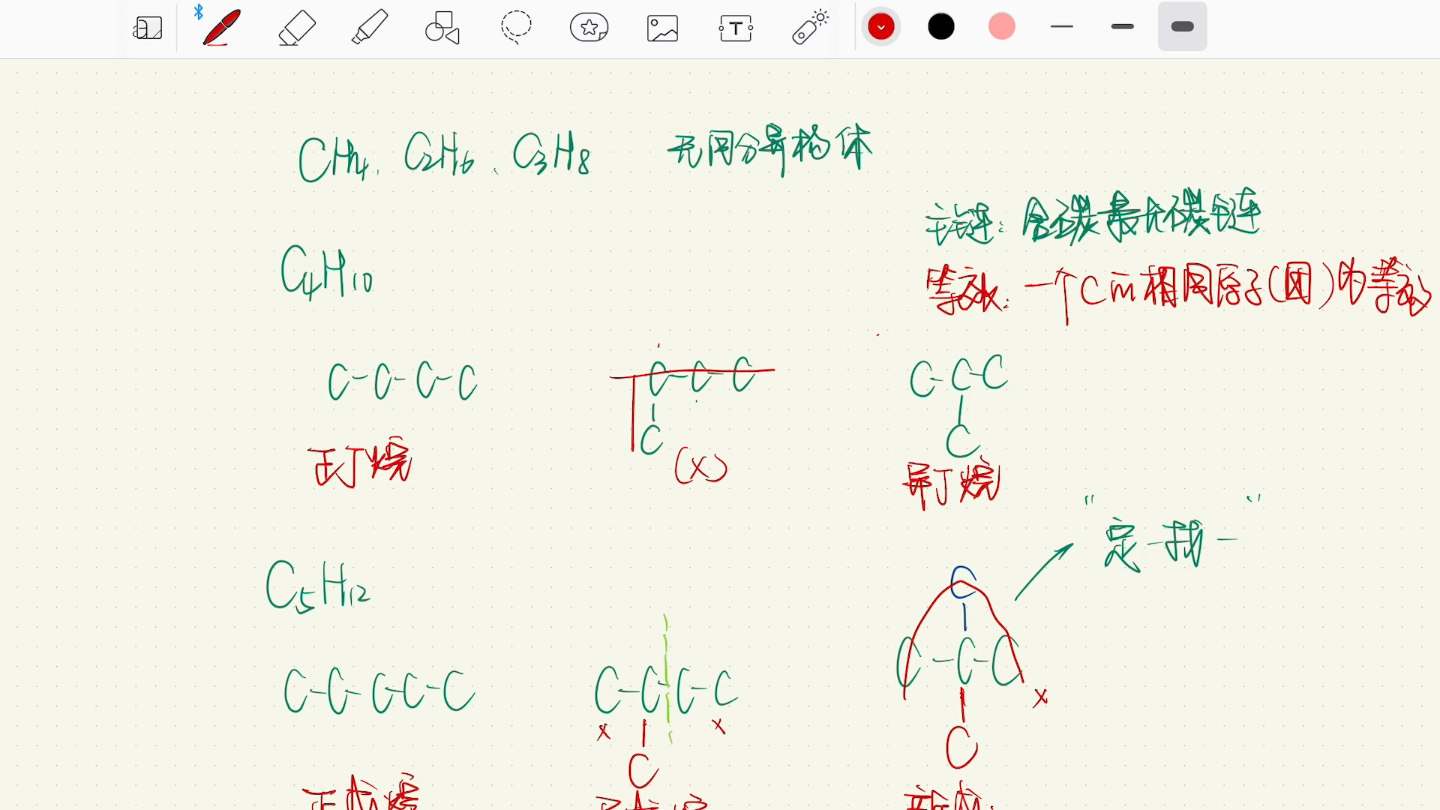The width and height of the screenshot is (1440, 810).
Task: Select the Lasso selection tool
Action: point(516,28)
